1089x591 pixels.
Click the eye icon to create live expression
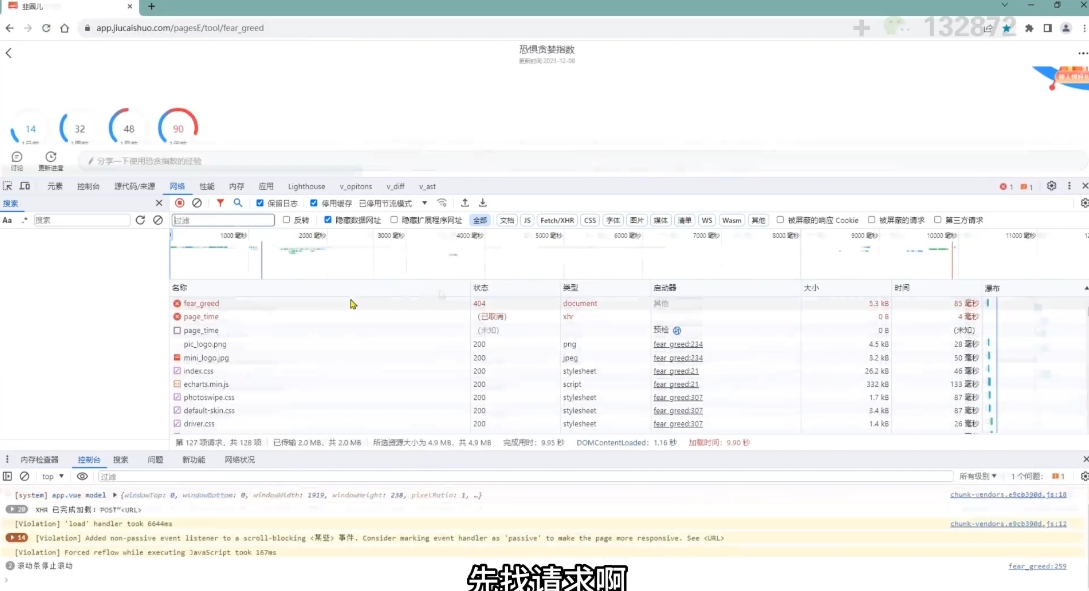82,477
